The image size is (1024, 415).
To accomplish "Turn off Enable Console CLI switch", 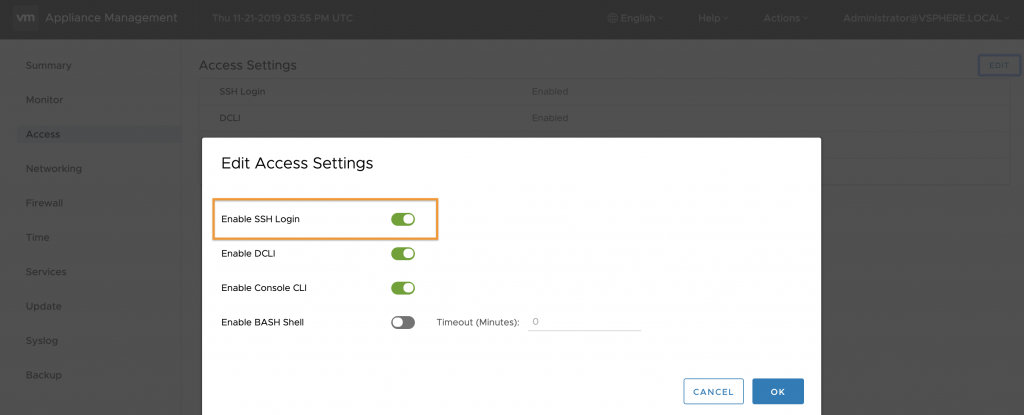I will tap(403, 288).
